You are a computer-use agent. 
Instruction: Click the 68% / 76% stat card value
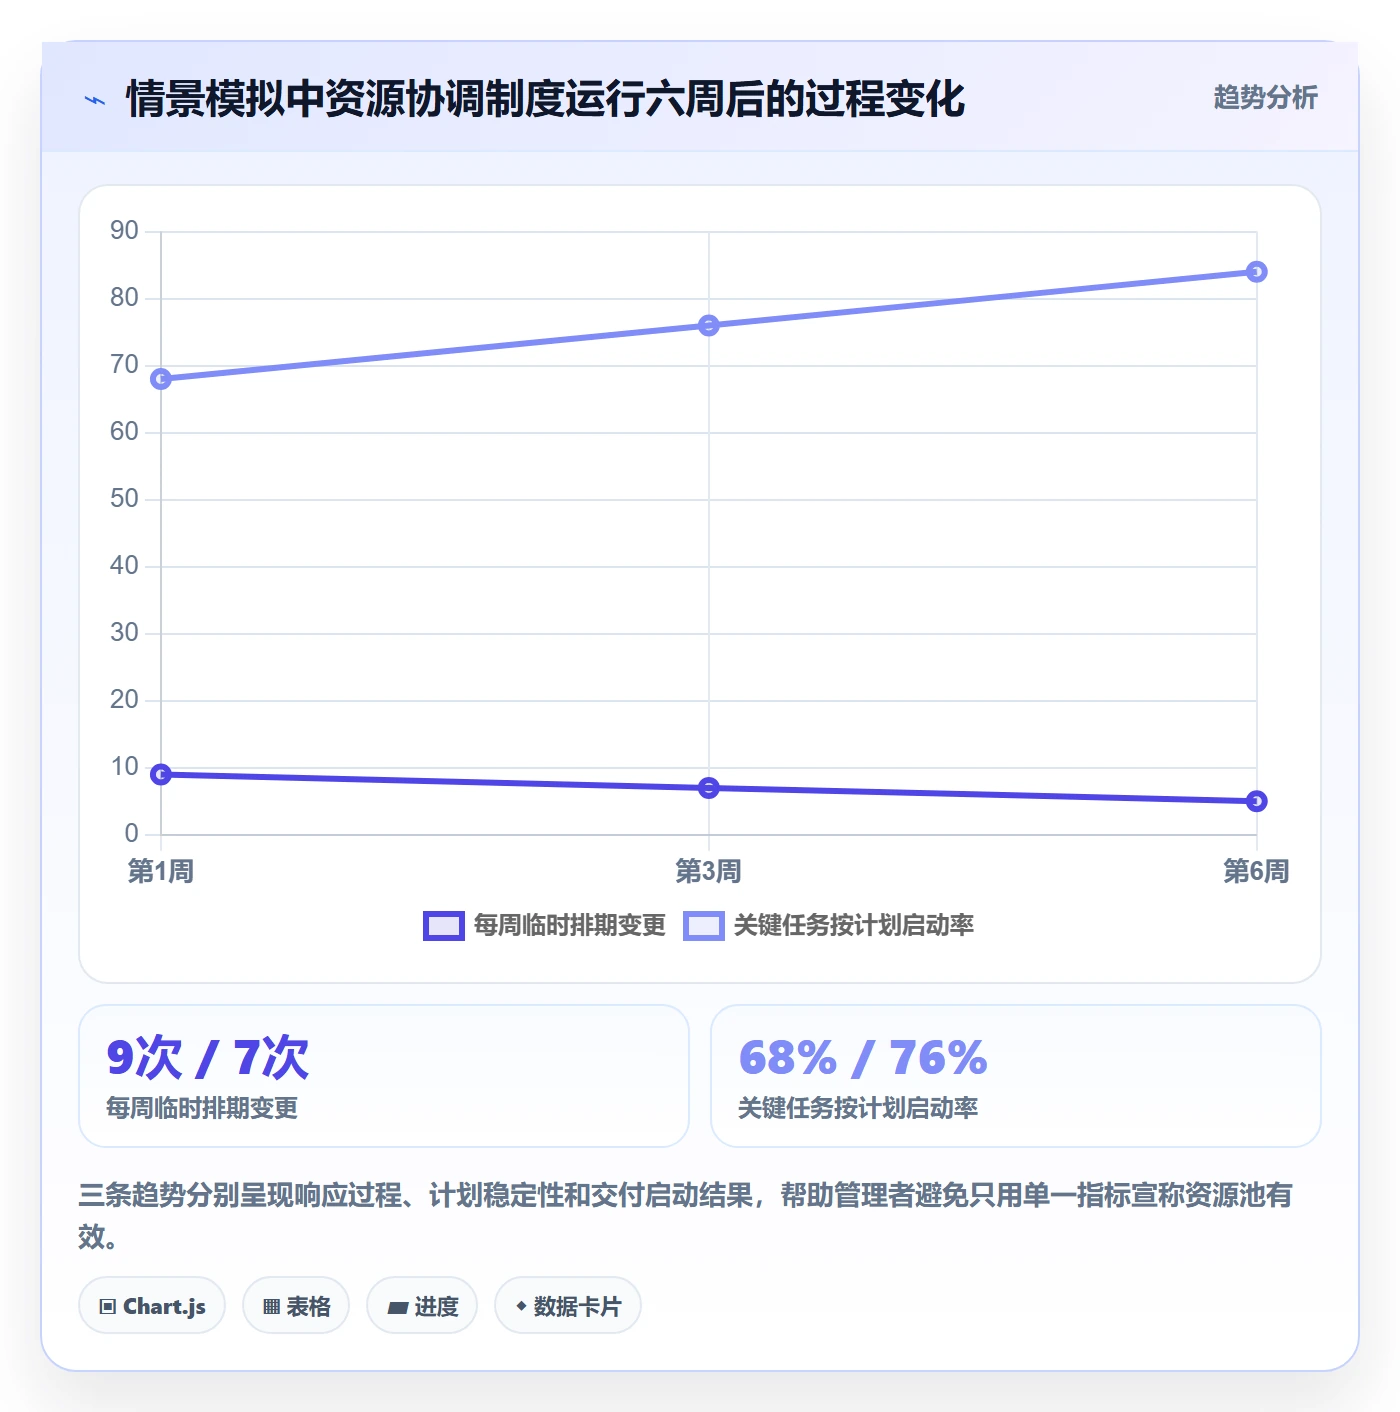tap(863, 1057)
